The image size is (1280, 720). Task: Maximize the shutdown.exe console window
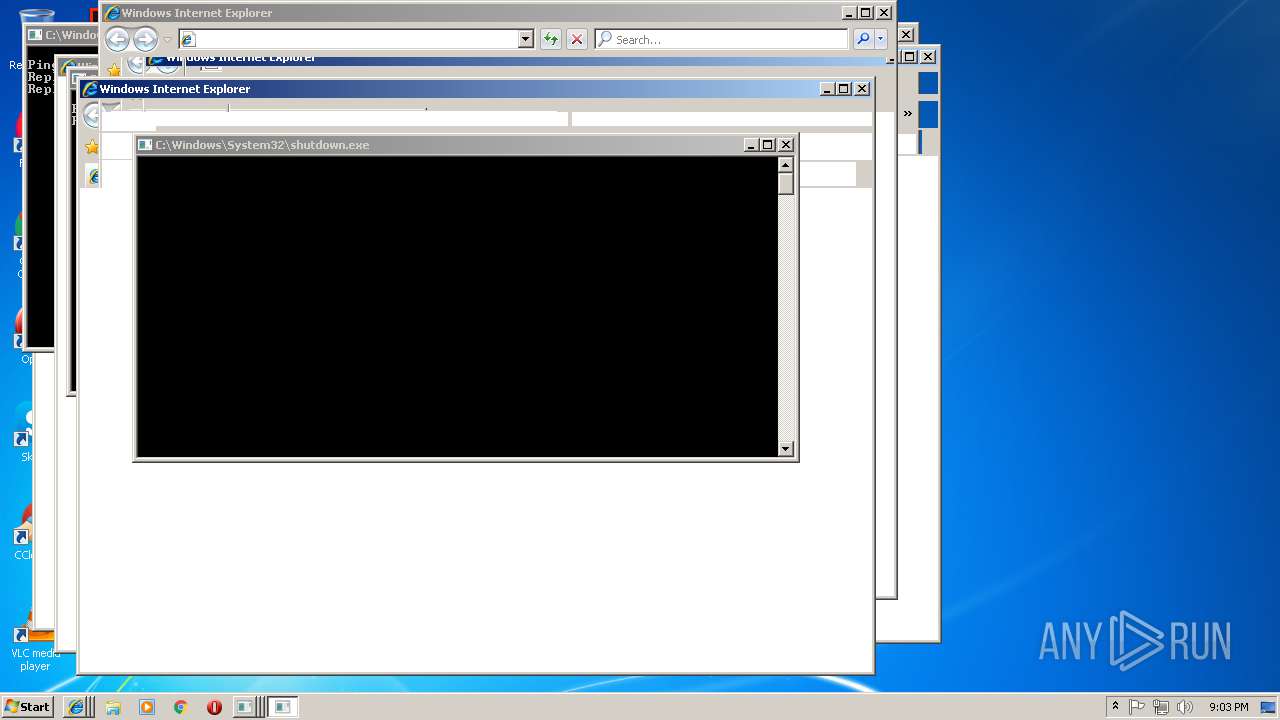coord(768,145)
